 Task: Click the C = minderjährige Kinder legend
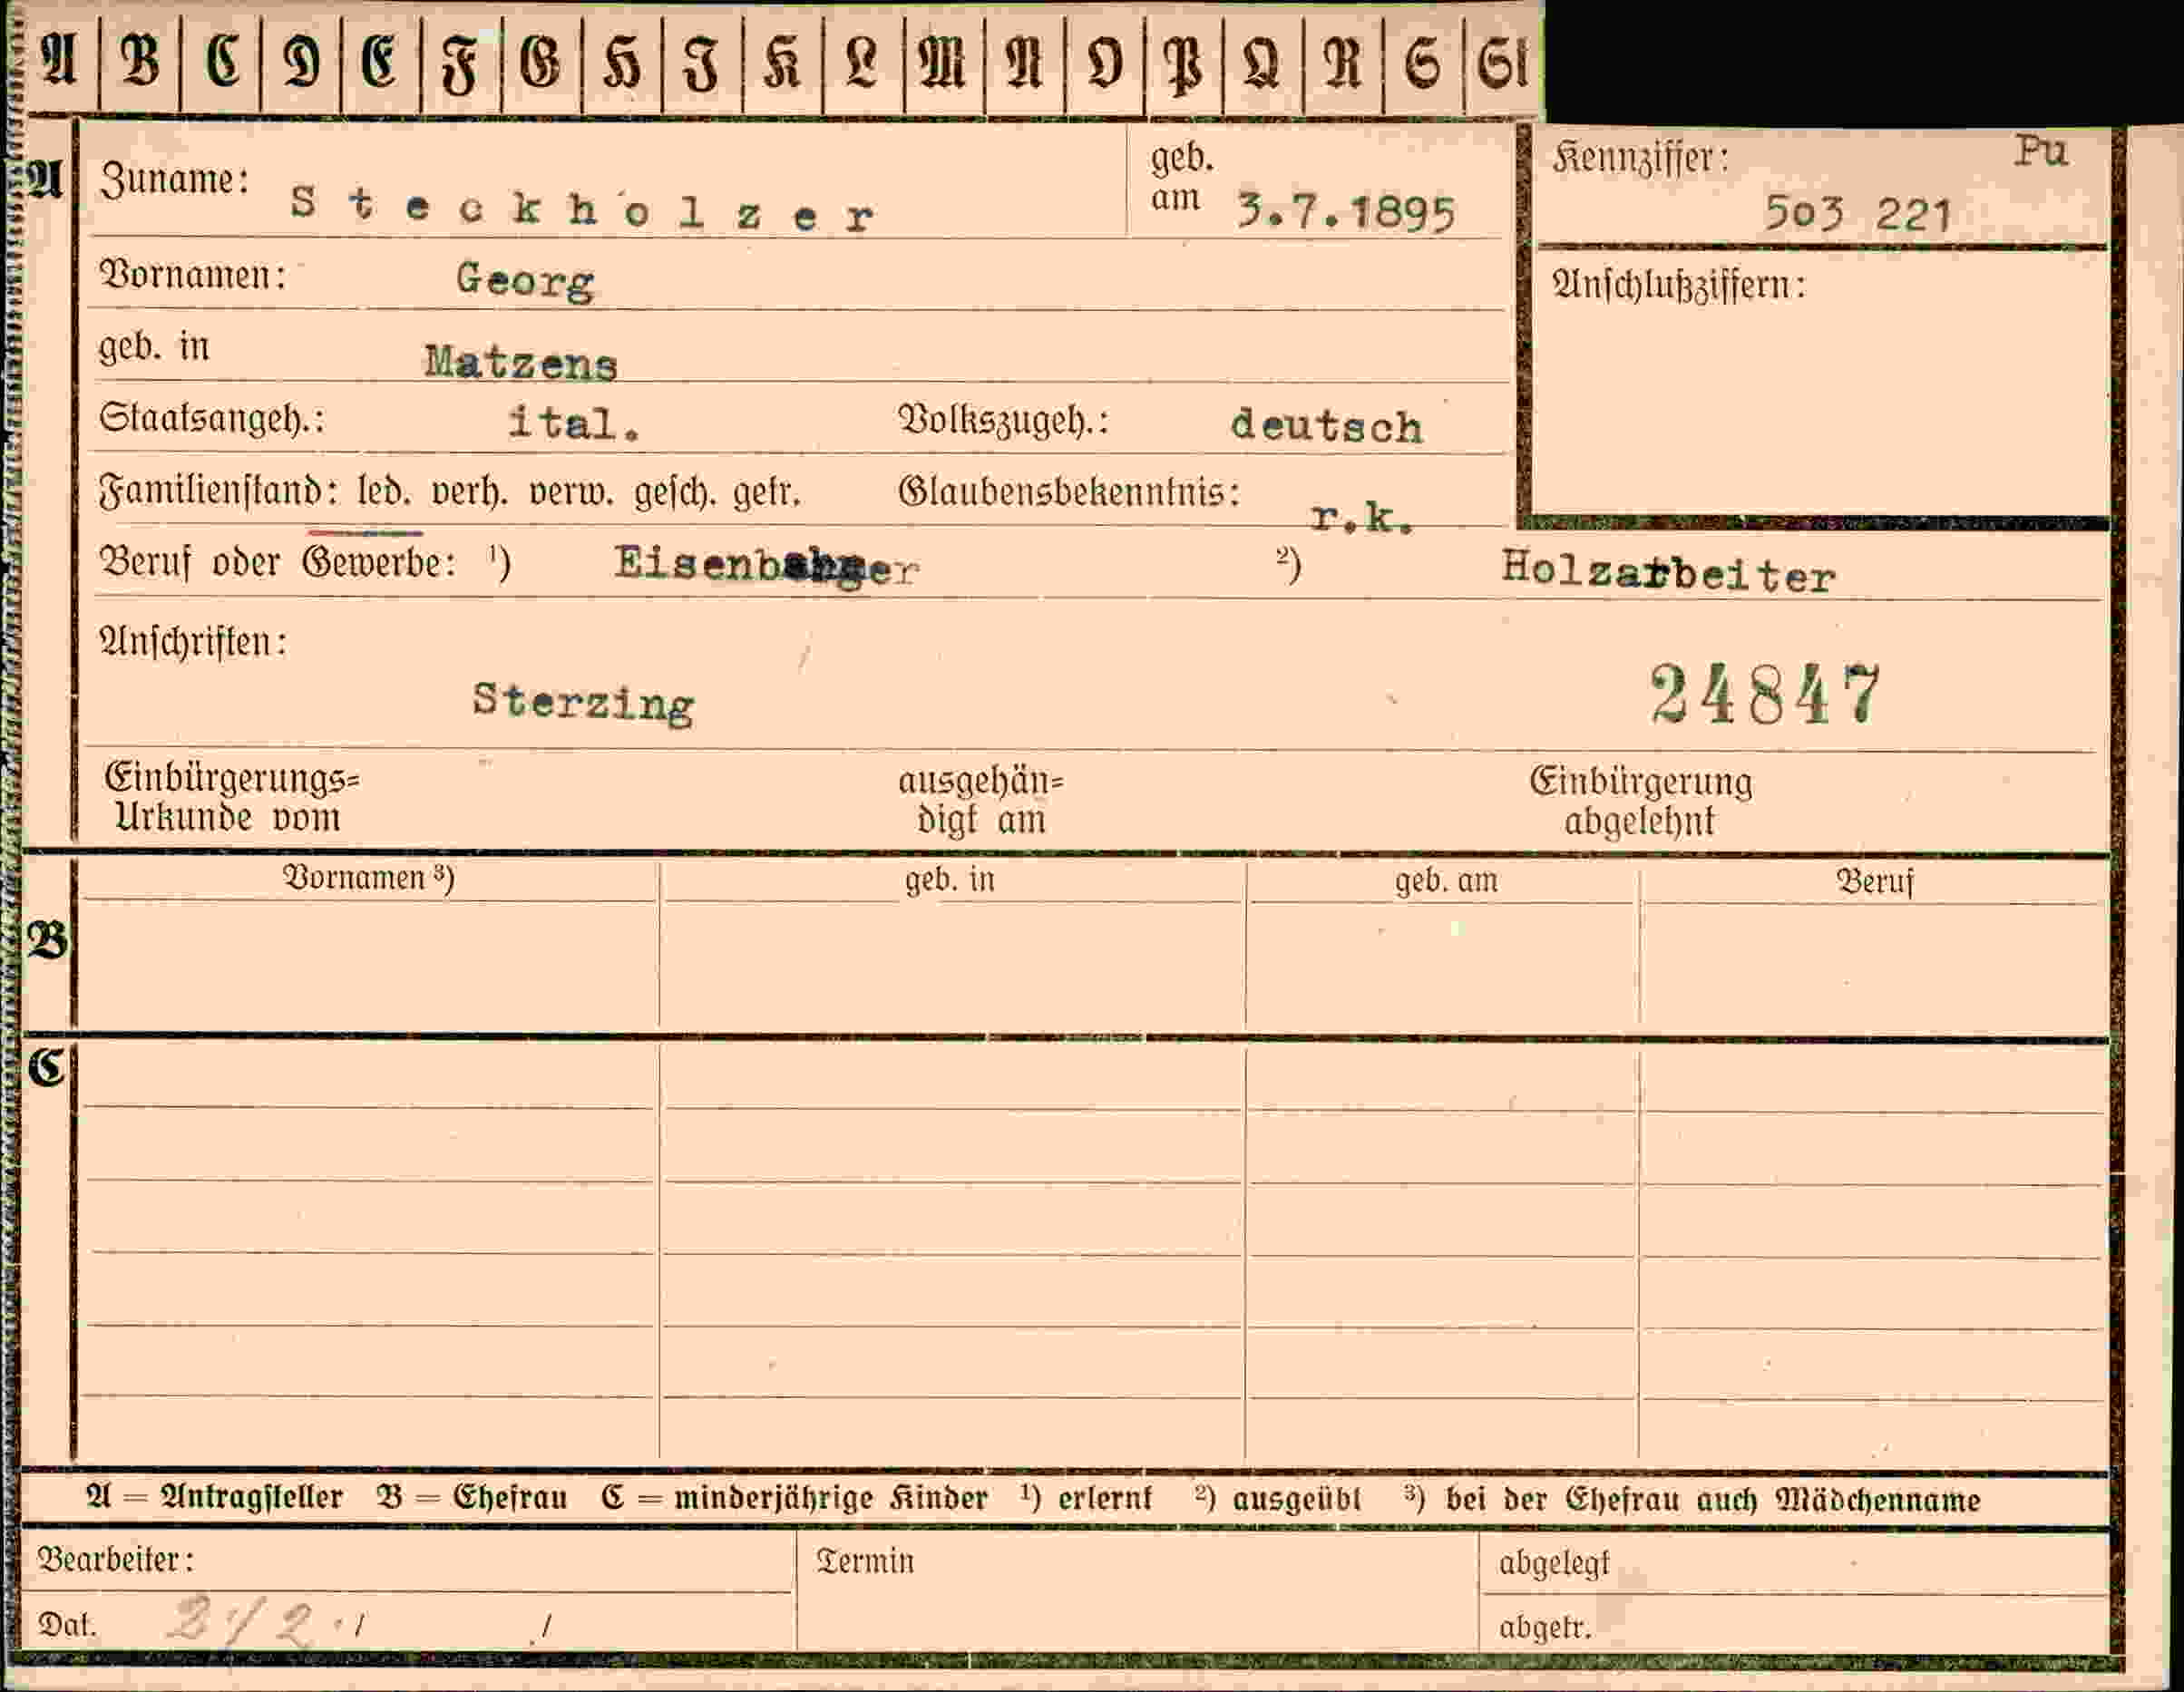[794, 1498]
